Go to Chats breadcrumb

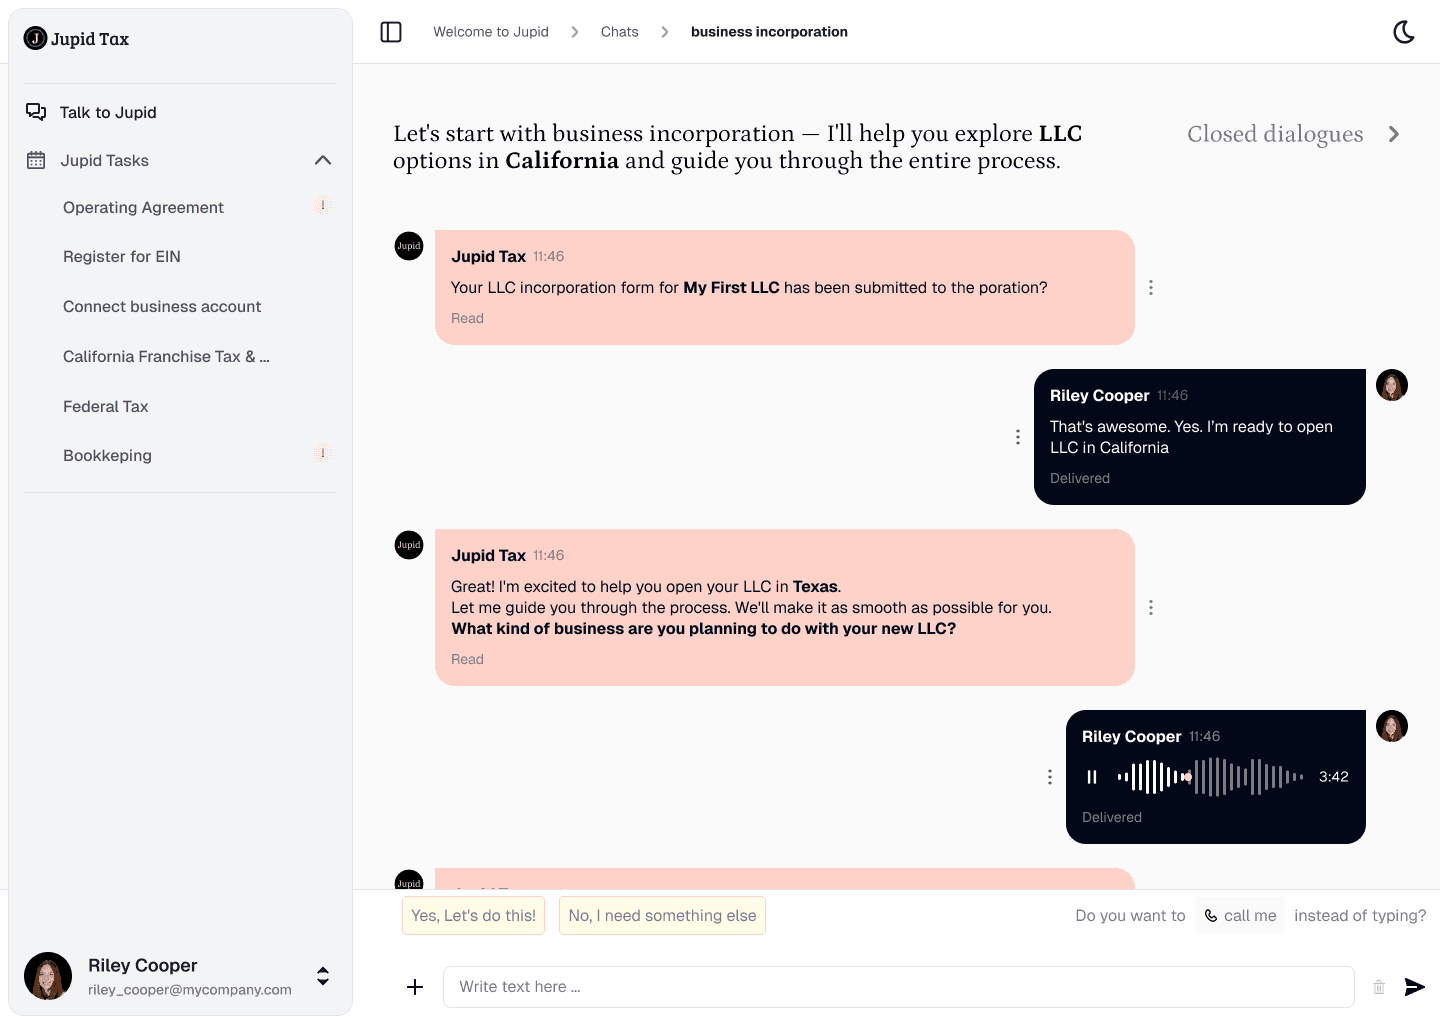tap(619, 32)
